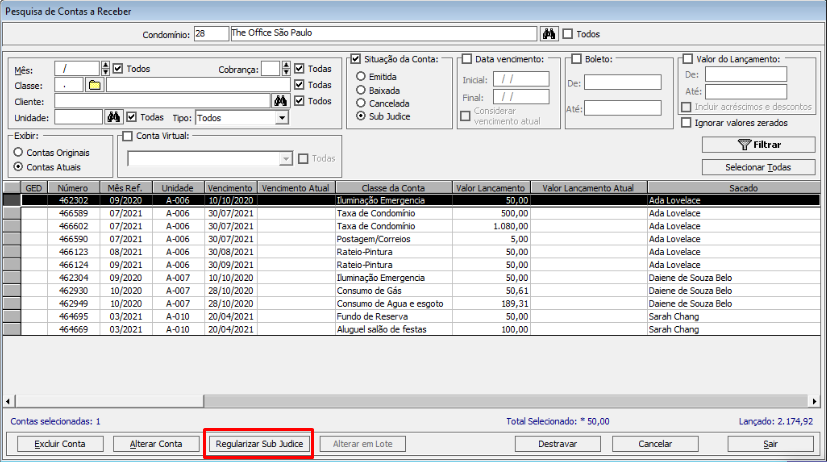Click the Data vencimento Inicial field
This screenshot has height=462, width=827.
point(521,79)
